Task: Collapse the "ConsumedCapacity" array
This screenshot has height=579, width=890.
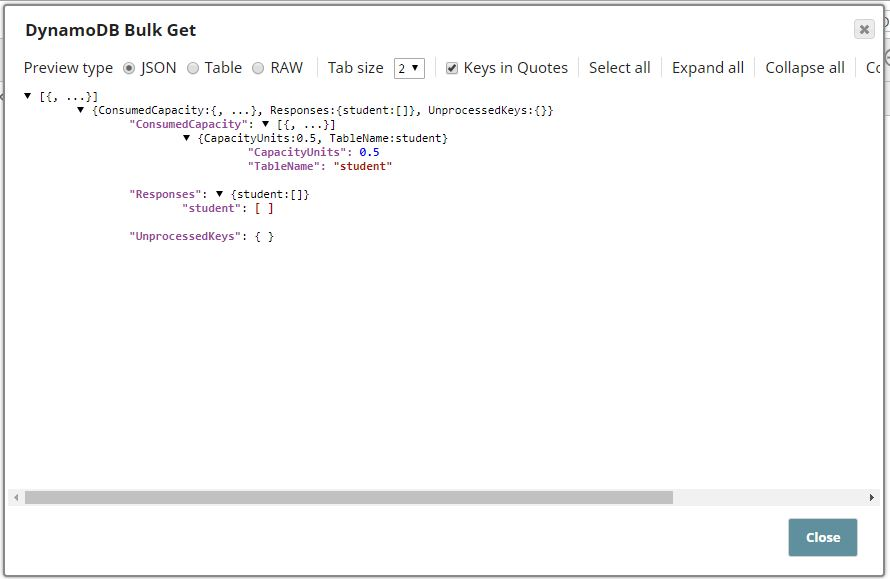Action: [x=265, y=124]
